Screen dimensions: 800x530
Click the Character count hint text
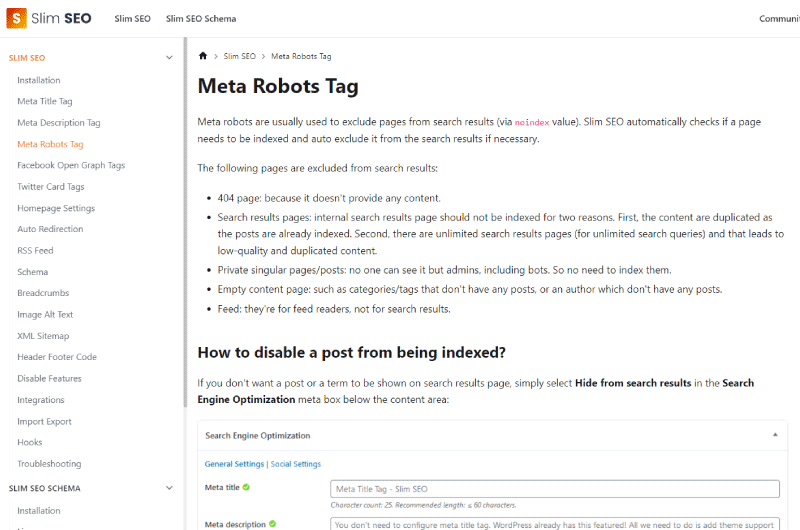tap(423, 505)
